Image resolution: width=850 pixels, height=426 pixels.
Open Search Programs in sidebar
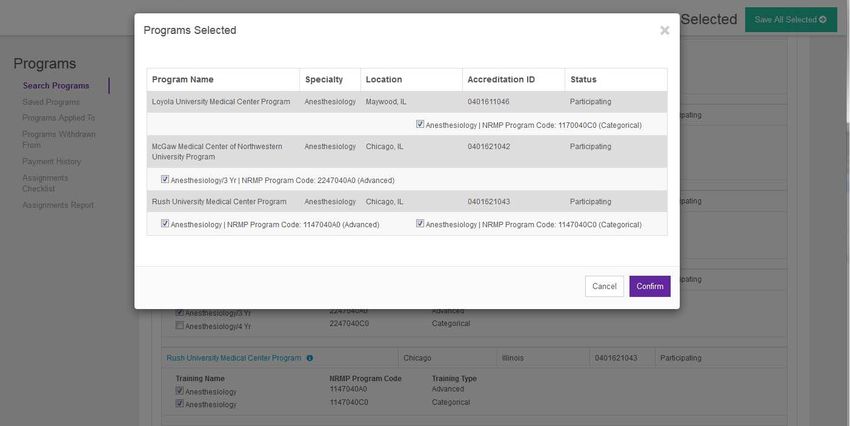click(56, 86)
